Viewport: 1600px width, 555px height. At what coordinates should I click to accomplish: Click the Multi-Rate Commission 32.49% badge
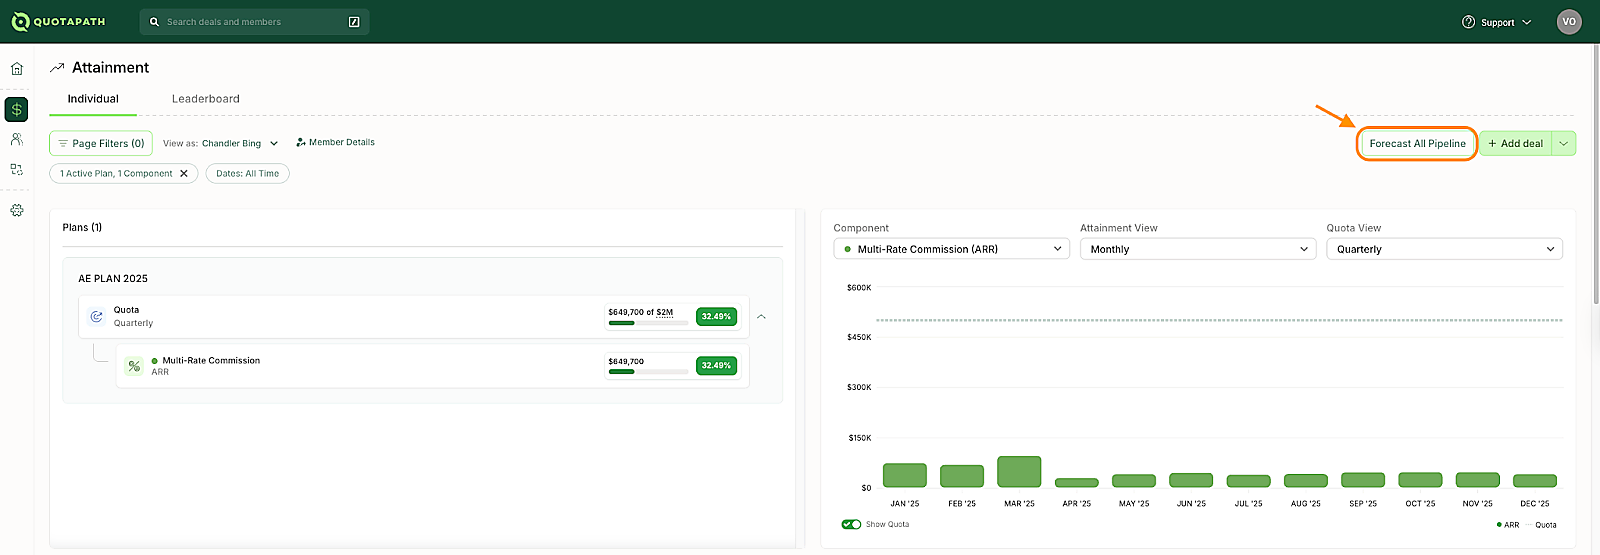tap(716, 365)
